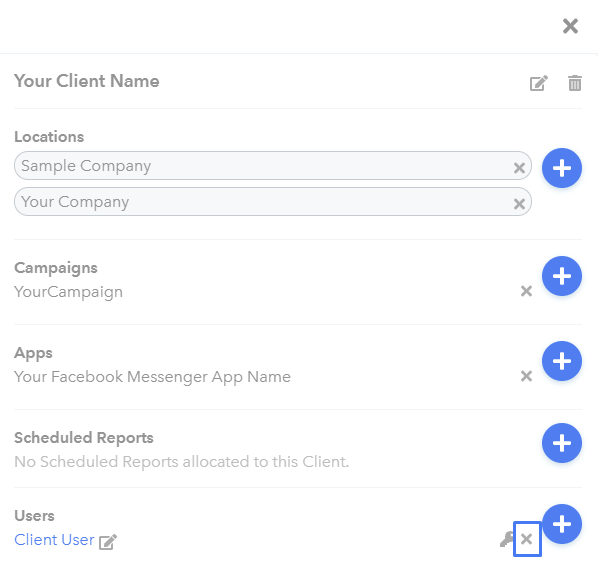Click the Your Client Name heading
Screen dimensions: 598x570
pyautogui.click(x=87, y=81)
